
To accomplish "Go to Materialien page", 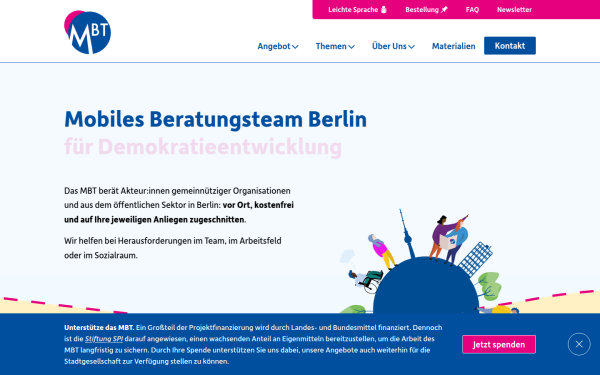I will coord(453,46).
